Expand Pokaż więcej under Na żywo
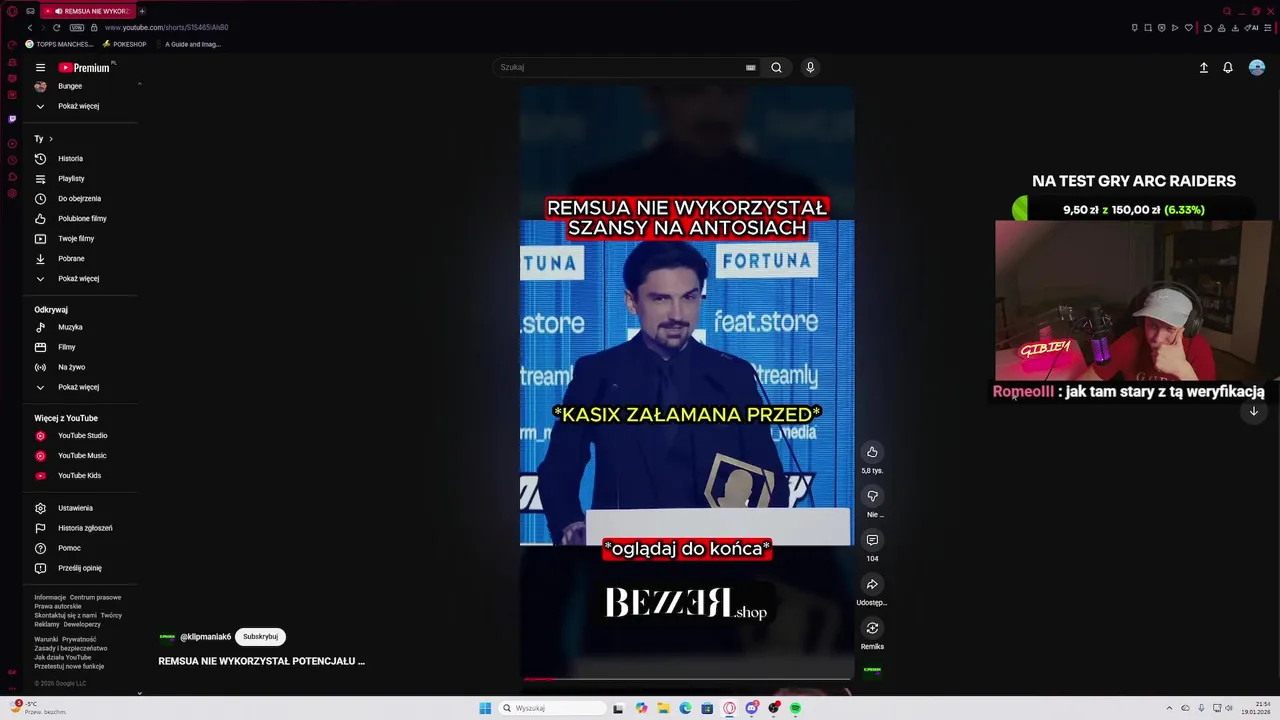1280x720 pixels. 80,387
